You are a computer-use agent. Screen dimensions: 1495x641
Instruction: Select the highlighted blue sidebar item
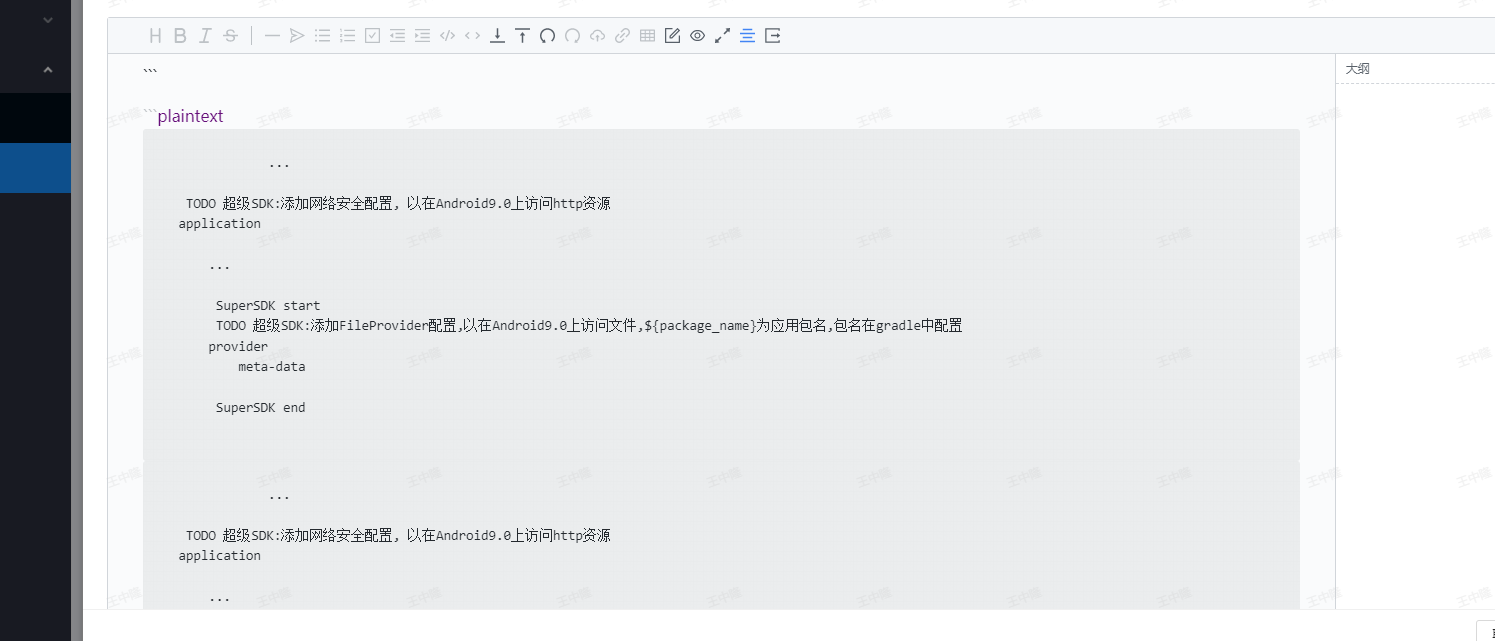35,168
